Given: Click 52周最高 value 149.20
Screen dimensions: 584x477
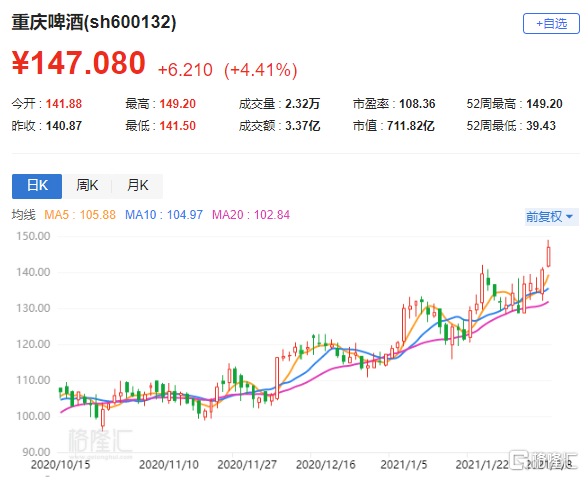Looking at the screenshot, I should [x=544, y=104].
